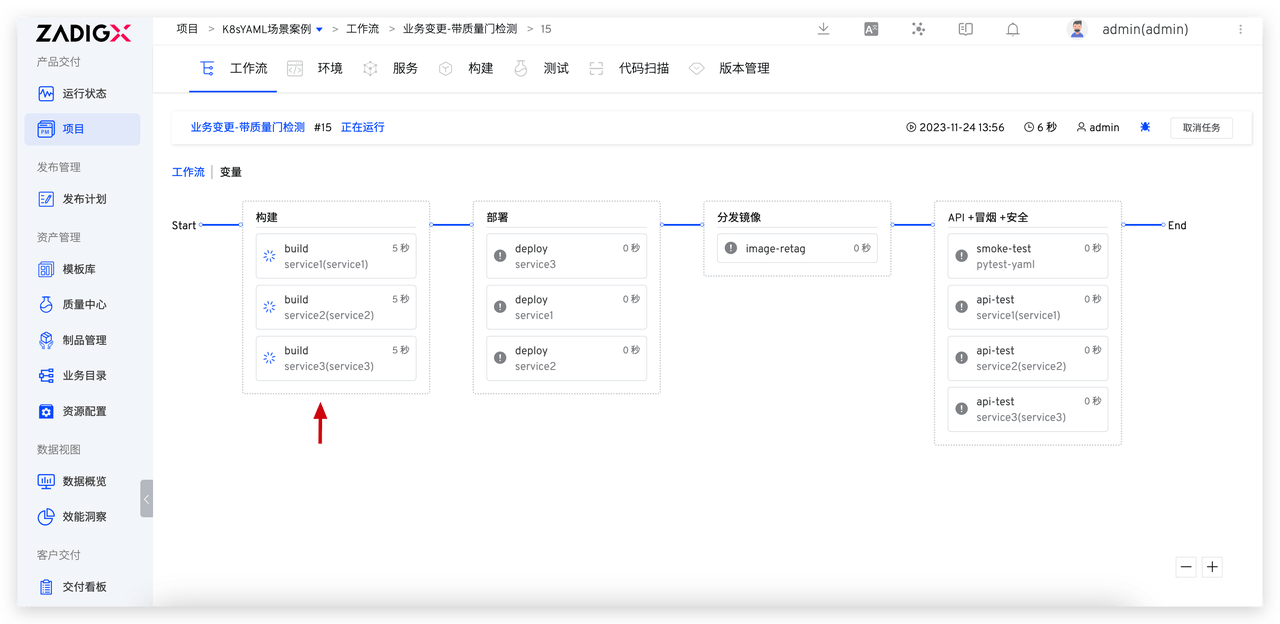
Task: Zoom in the workflow canvas with plus
Action: [1212, 567]
